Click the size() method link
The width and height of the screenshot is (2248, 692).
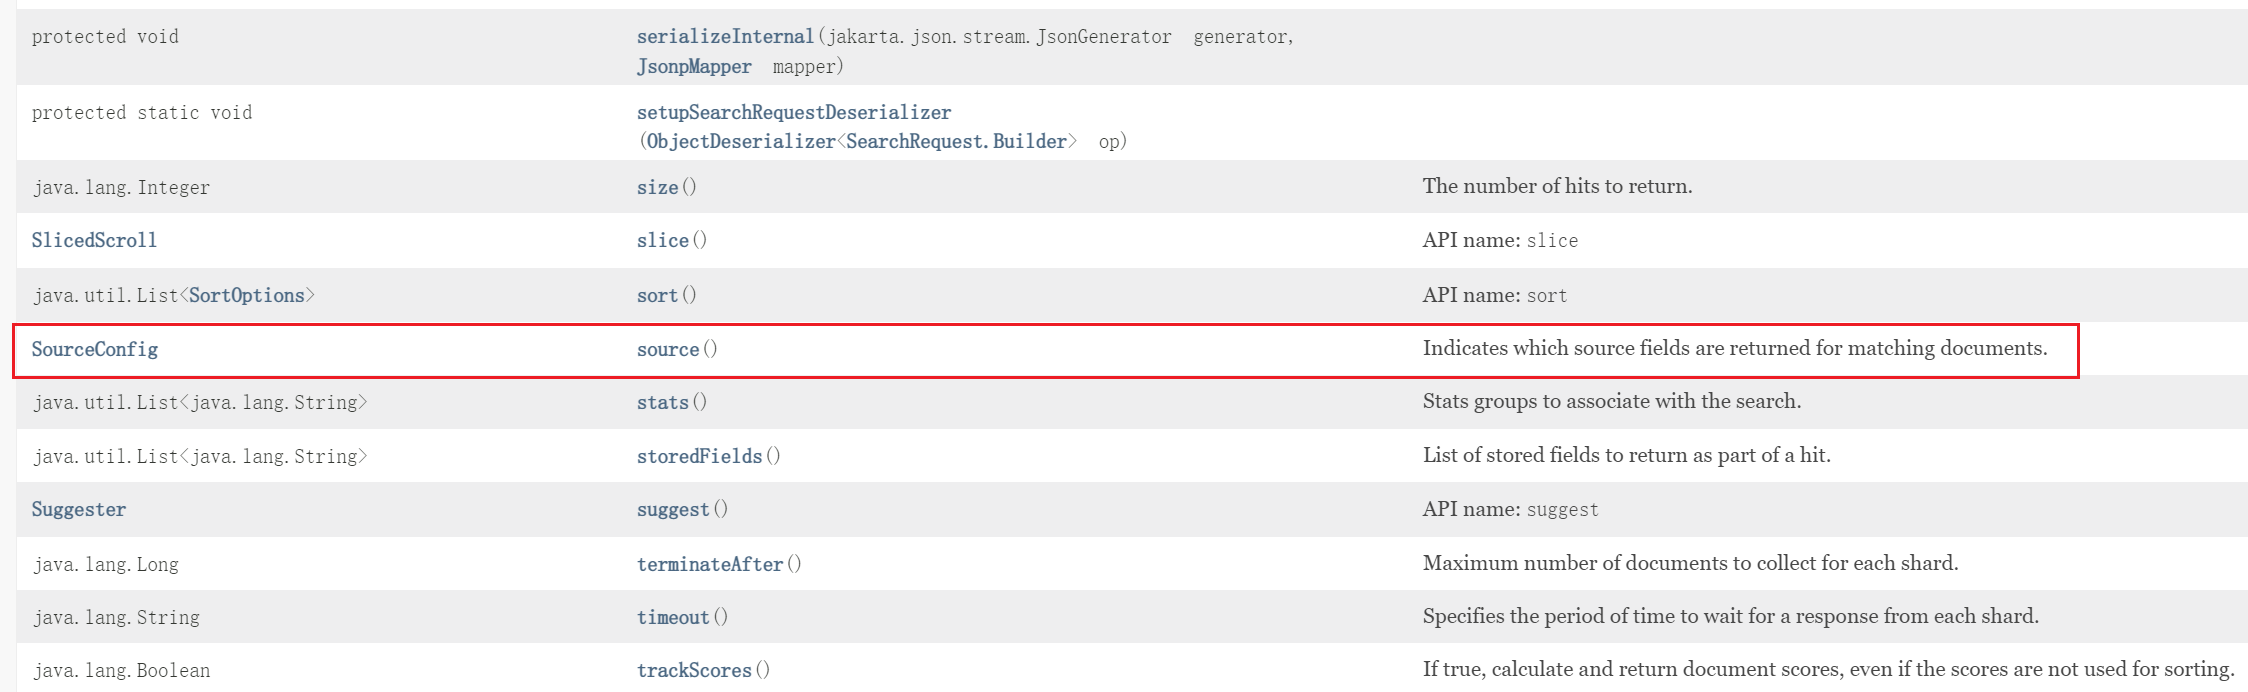pyautogui.click(x=657, y=188)
